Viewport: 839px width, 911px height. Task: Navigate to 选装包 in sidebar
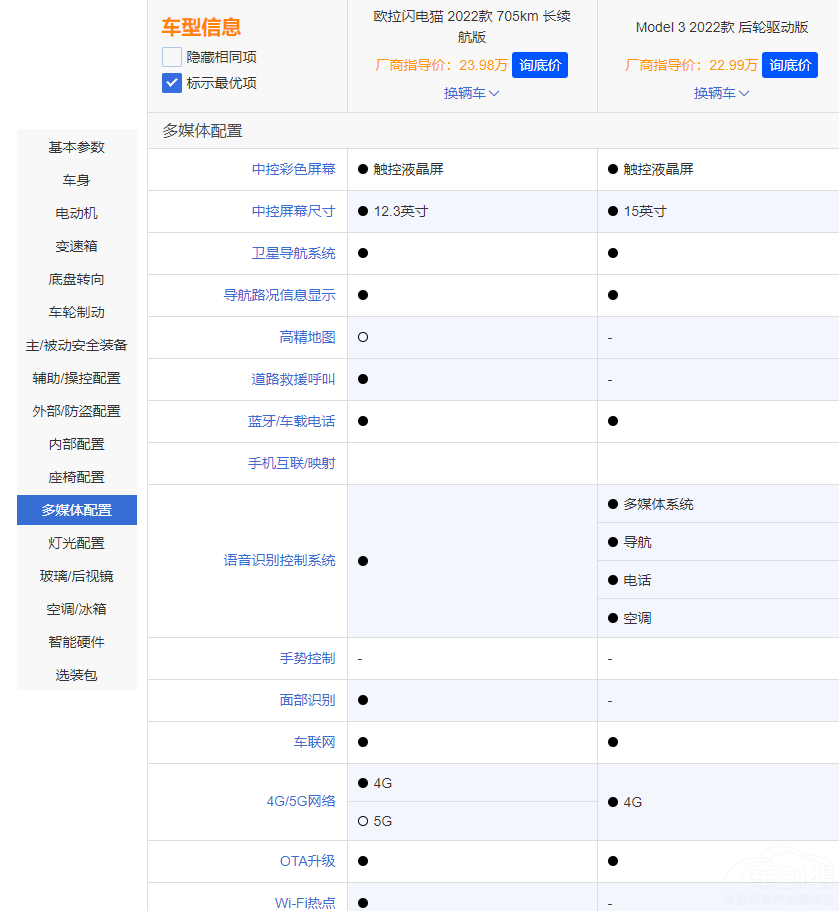click(77, 675)
